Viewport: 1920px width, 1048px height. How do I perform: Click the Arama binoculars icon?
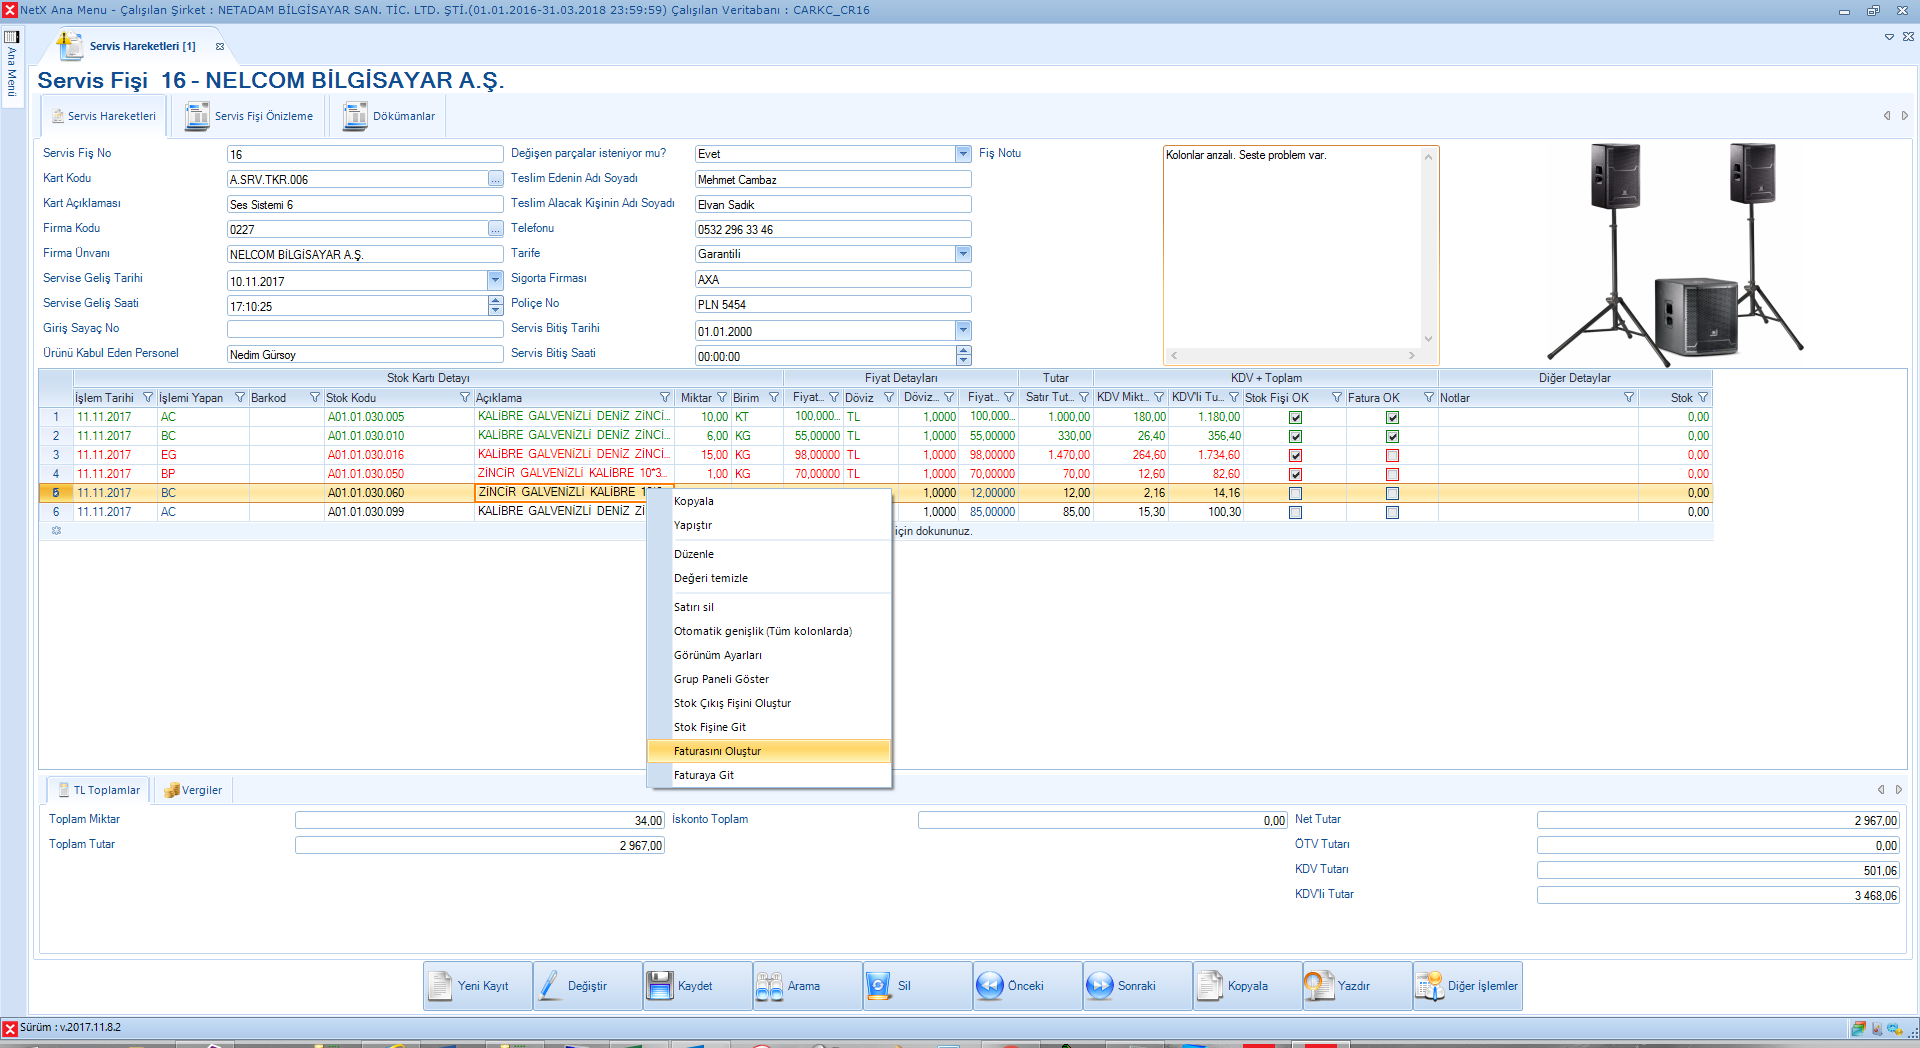[769, 986]
